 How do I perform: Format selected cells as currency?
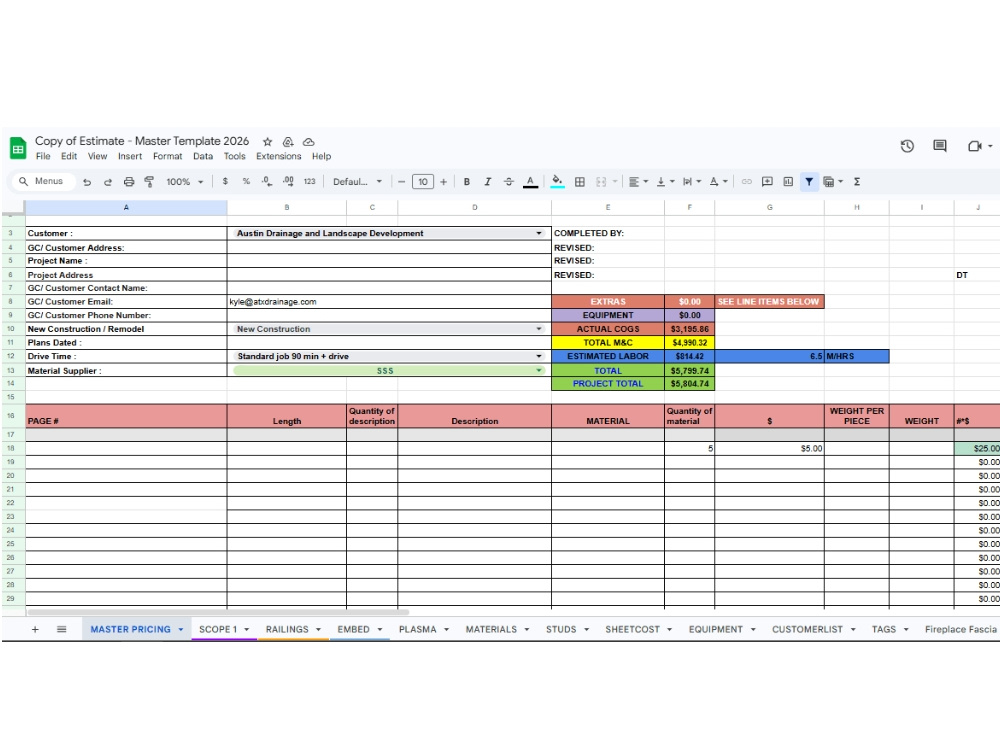click(225, 182)
